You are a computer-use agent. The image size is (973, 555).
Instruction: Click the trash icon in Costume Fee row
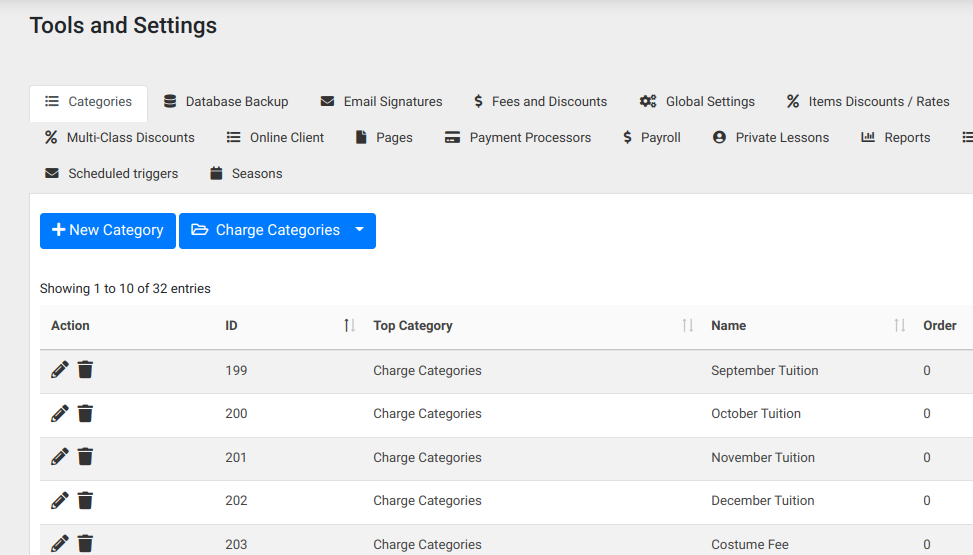(x=85, y=544)
